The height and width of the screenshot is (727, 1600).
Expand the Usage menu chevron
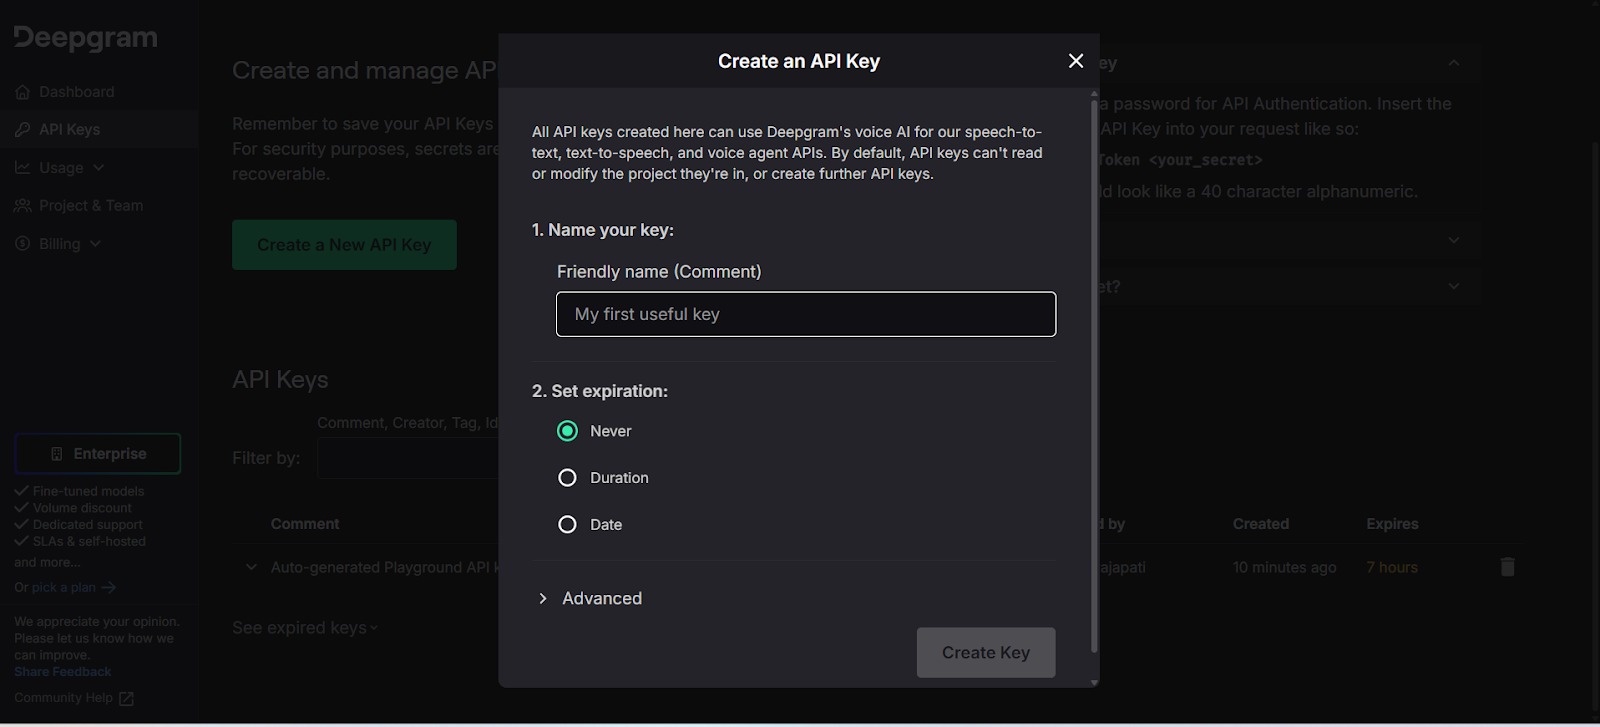tap(98, 168)
